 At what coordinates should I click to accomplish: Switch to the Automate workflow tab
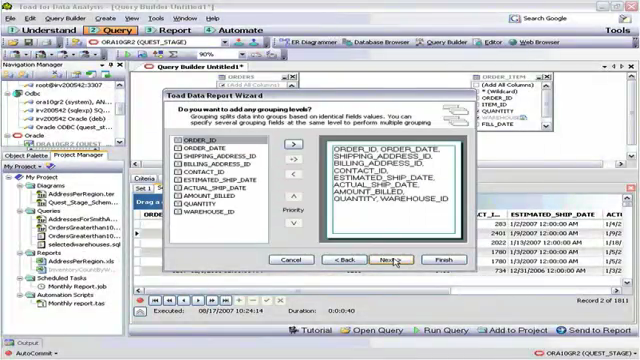coord(234,30)
